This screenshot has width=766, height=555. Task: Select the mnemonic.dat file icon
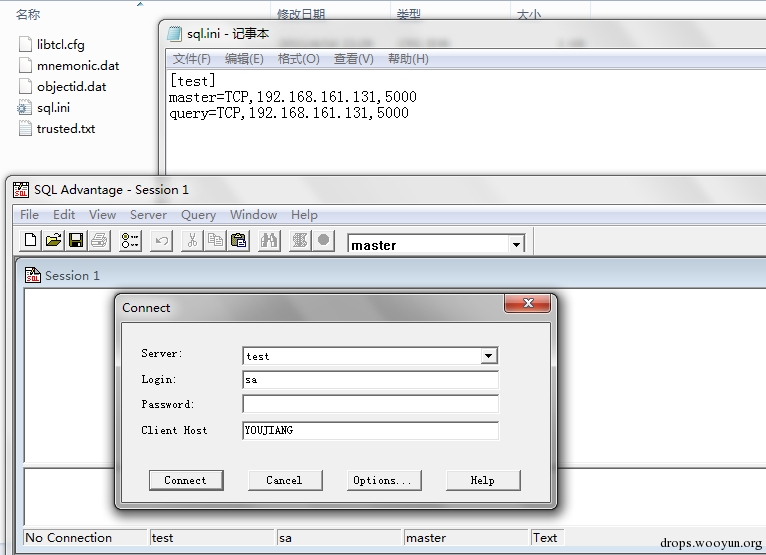[x=25, y=65]
